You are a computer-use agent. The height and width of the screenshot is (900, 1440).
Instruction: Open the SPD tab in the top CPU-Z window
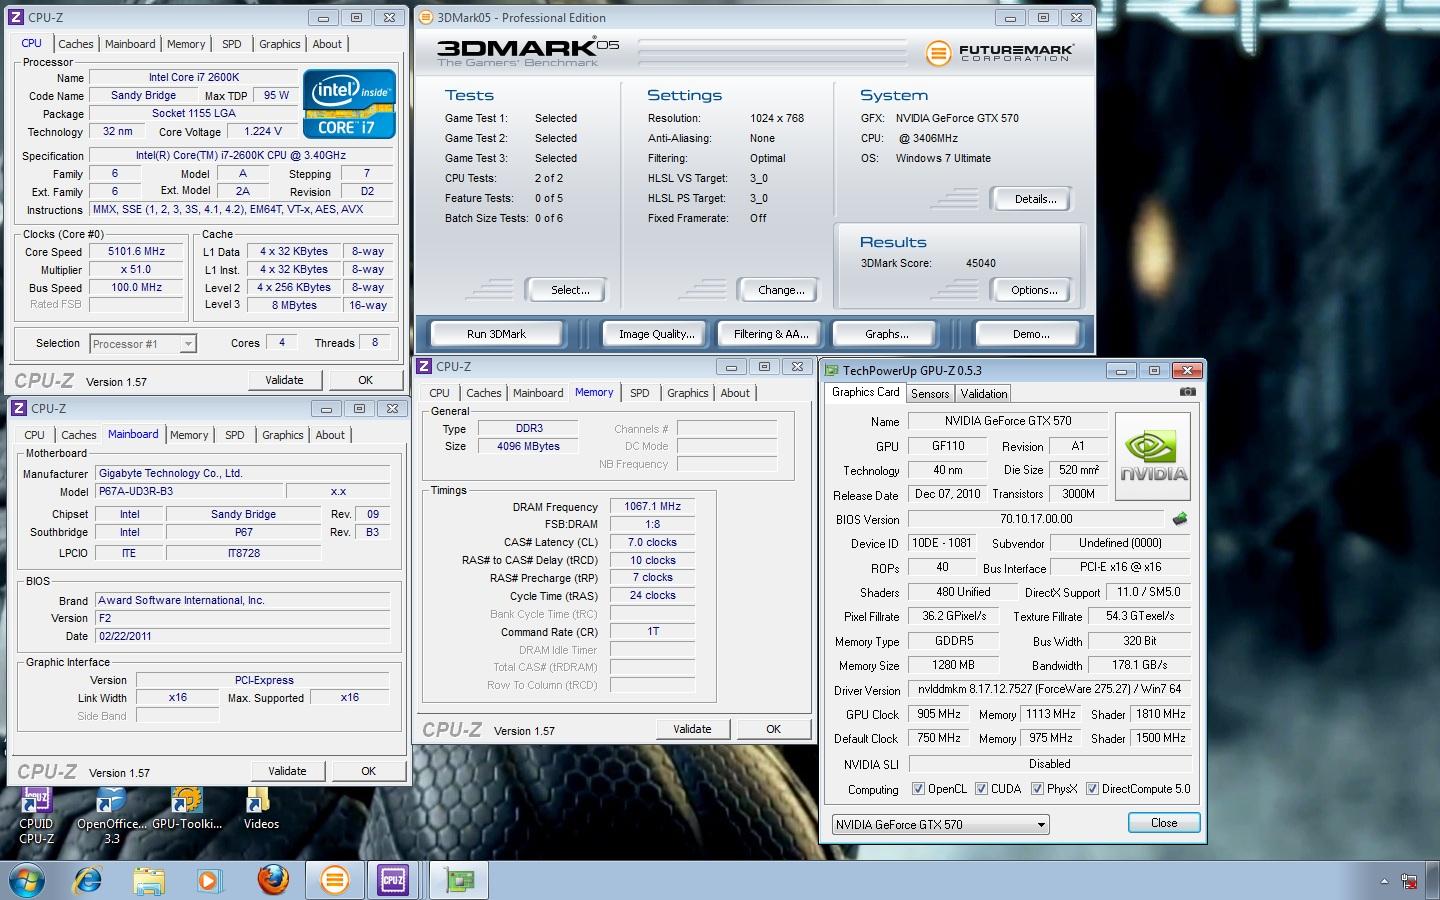coord(231,44)
